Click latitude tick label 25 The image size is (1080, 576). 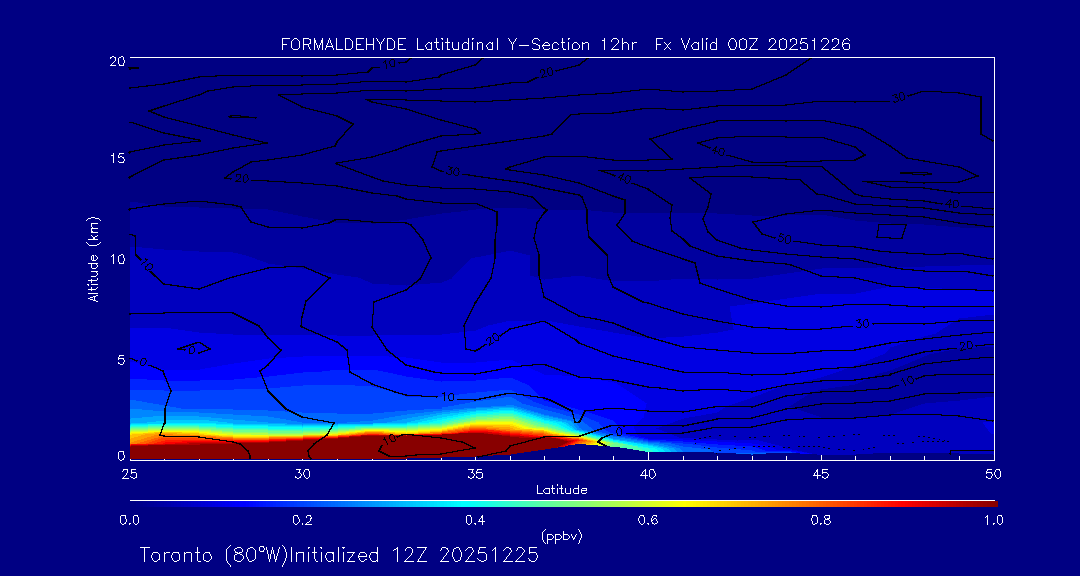tap(129, 472)
